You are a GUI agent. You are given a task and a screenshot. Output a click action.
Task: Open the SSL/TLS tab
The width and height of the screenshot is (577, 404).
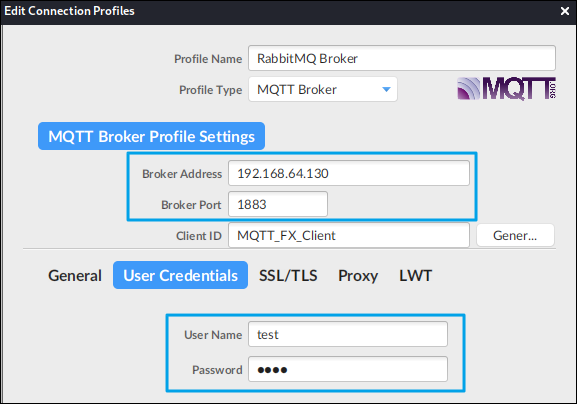(288, 275)
